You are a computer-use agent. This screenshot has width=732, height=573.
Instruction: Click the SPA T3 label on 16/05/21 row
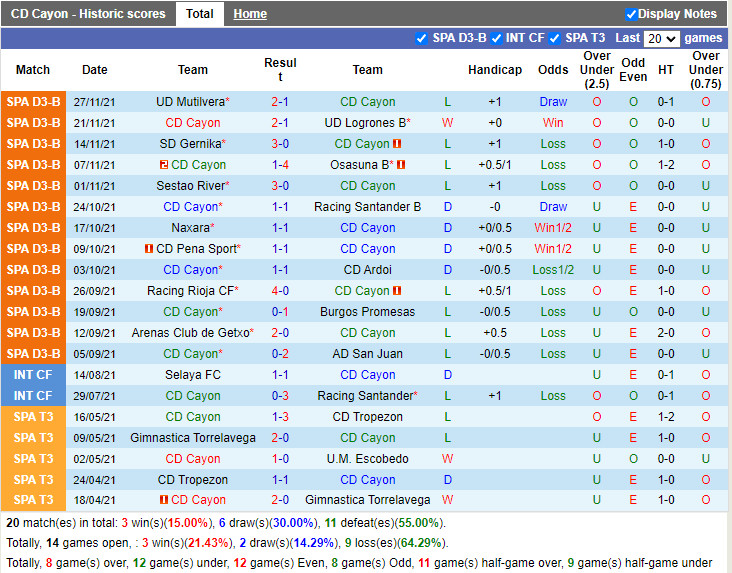click(33, 417)
